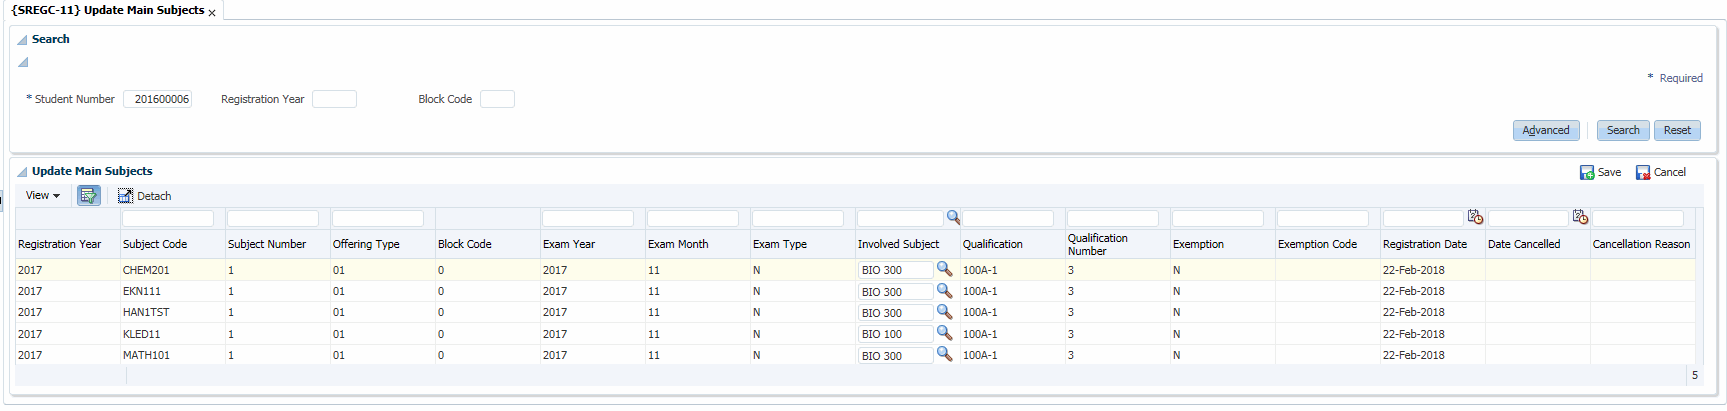Sort by the Subject Code column header
Screen dimensions: 1727x411
click(x=155, y=244)
